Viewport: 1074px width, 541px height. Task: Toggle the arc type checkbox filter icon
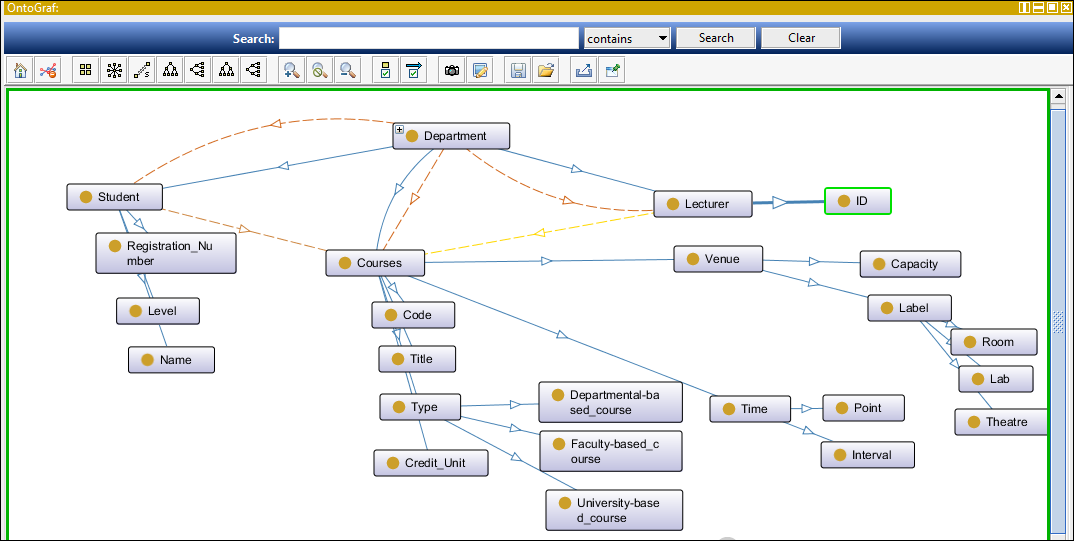click(x=413, y=70)
